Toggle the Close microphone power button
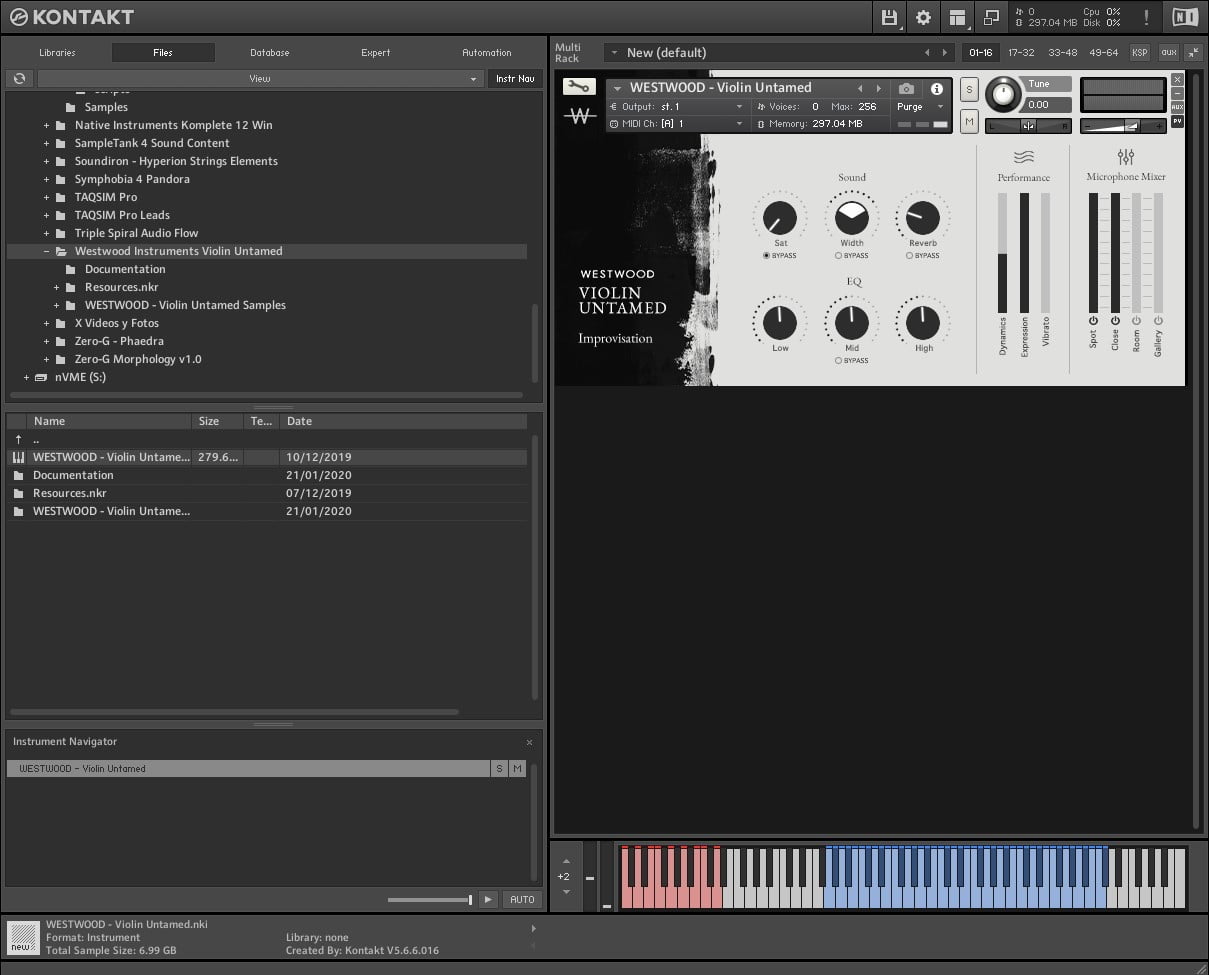This screenshot has width=1209, height=975. [x=1115, y=321]
